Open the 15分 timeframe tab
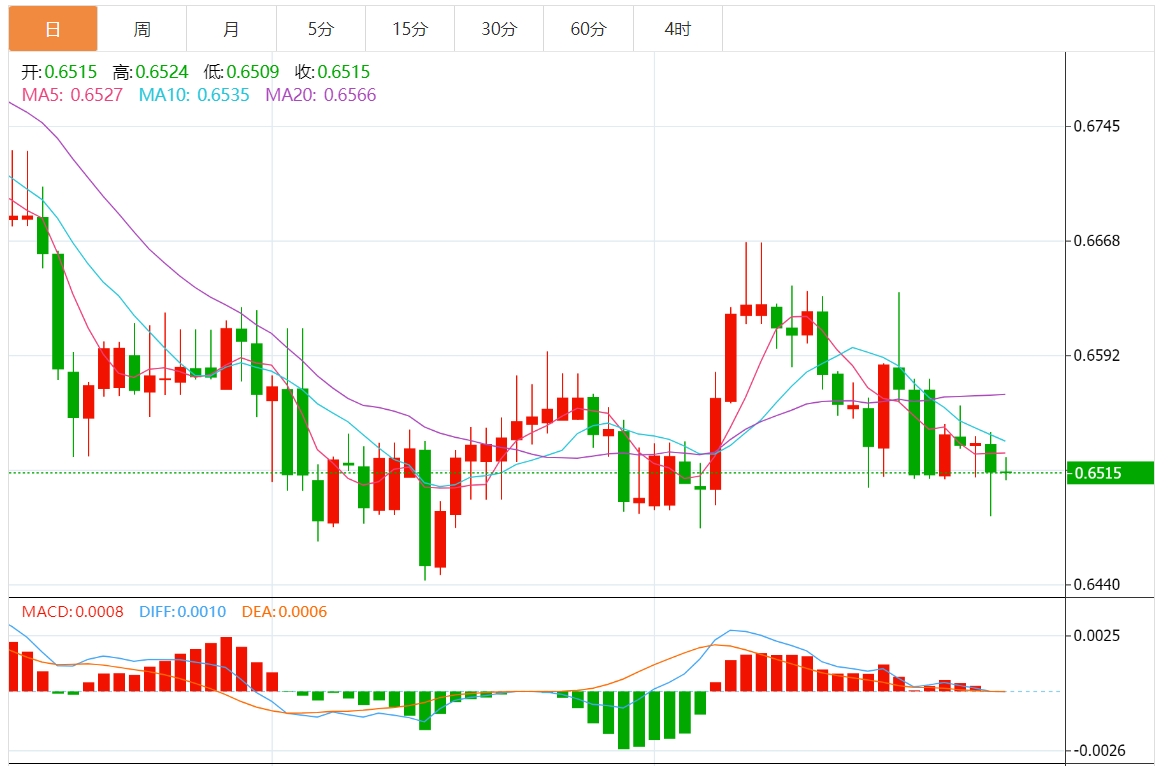The width and height of the screenshot is (1171, 766). (x=410, y=29)
